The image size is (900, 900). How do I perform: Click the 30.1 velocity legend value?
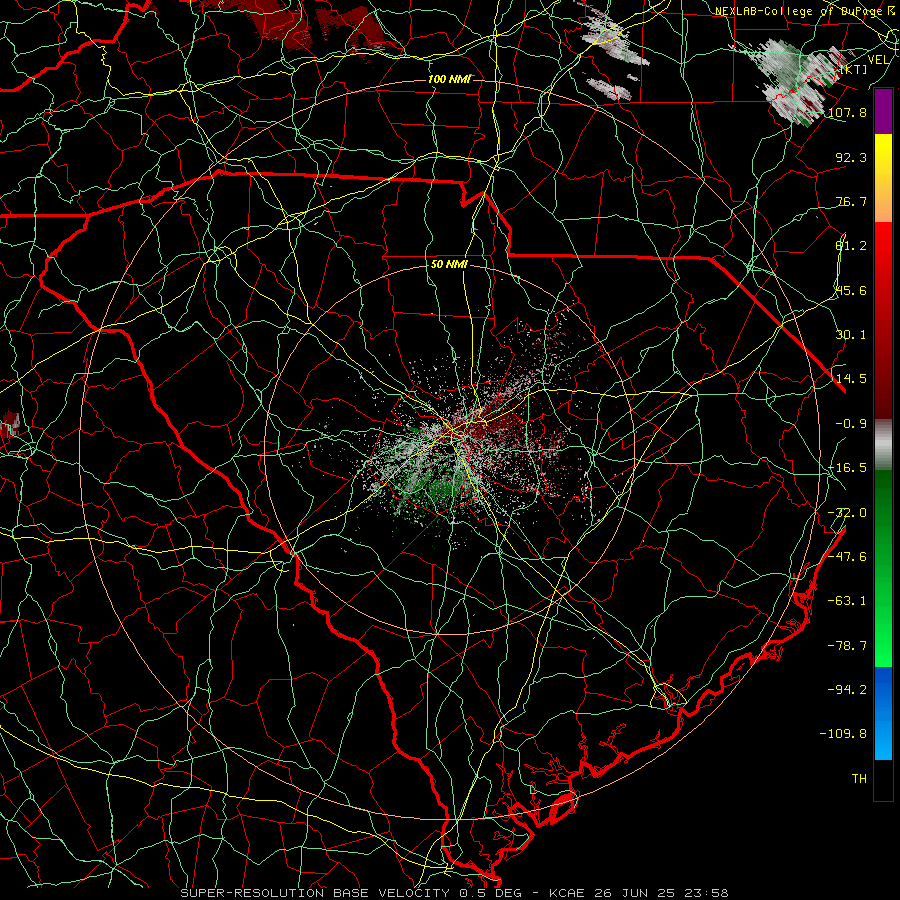[x=851, y=335]
